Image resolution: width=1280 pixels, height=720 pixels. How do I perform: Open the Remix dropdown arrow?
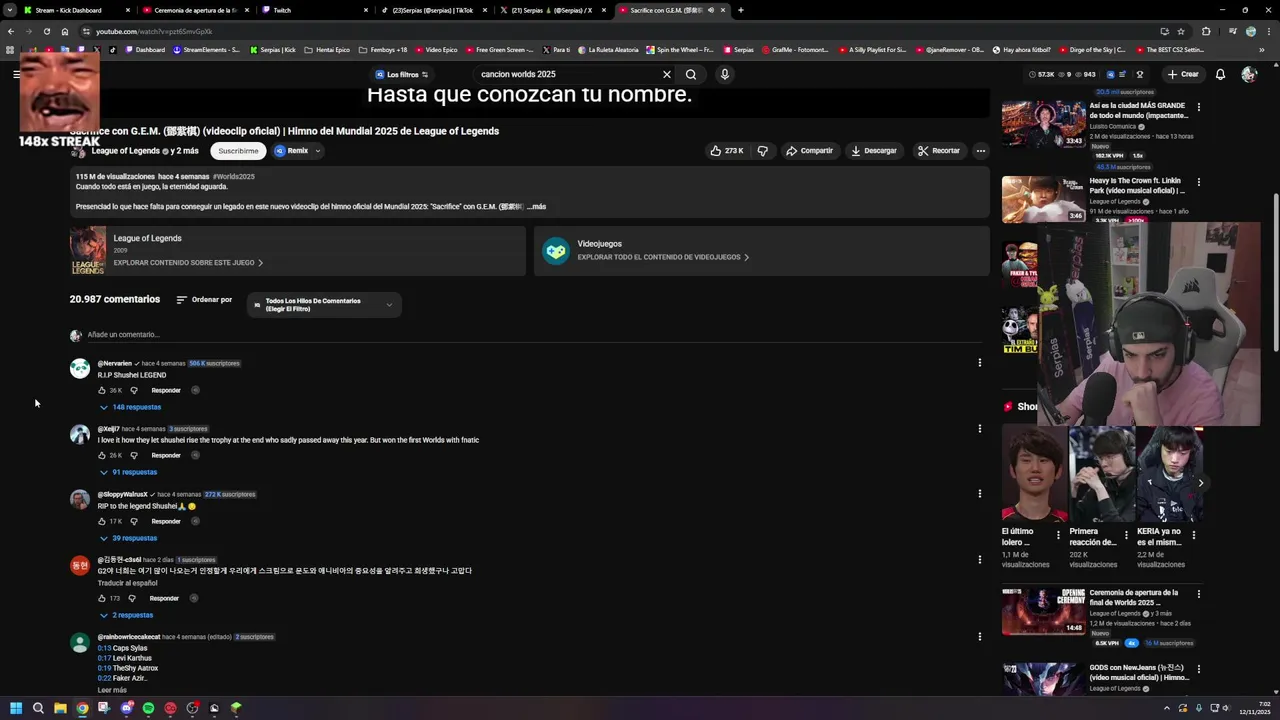[x=318, y=151]
